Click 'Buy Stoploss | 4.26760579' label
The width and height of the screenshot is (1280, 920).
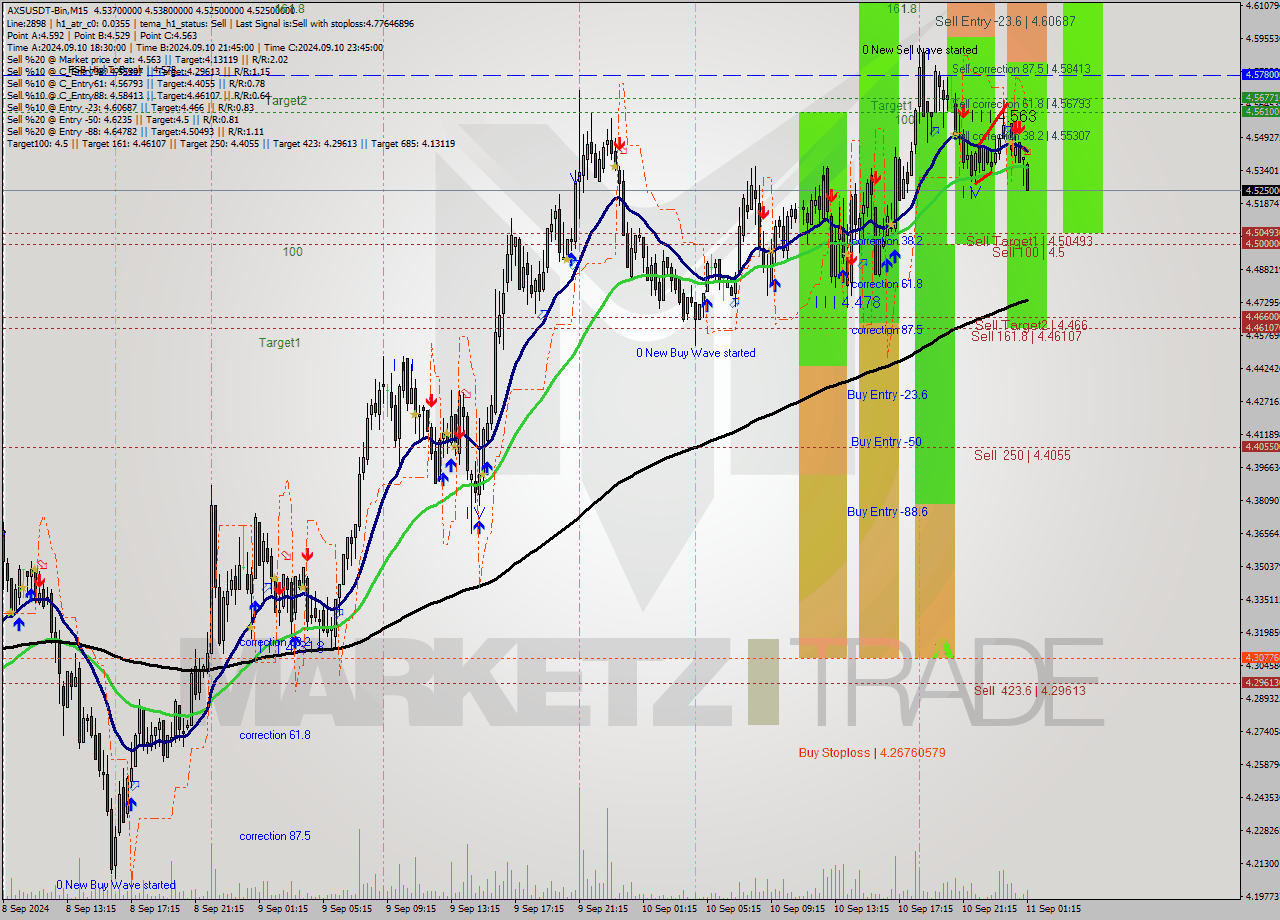[x=872, y=753]
